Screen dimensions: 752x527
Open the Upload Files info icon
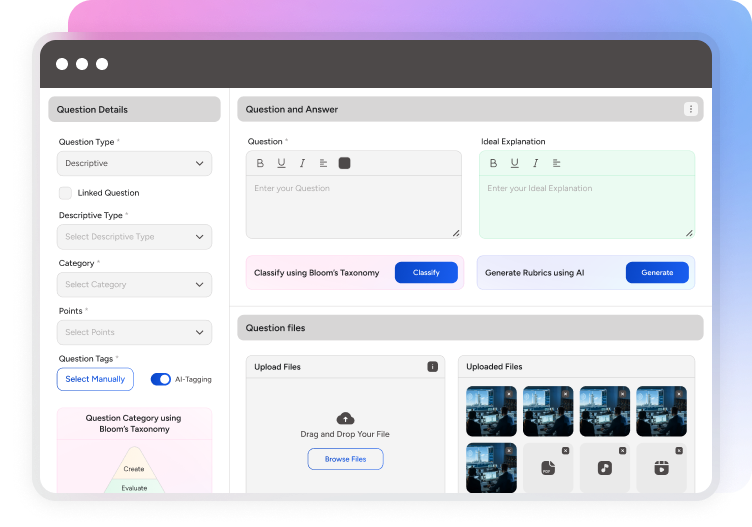(432, 367)
